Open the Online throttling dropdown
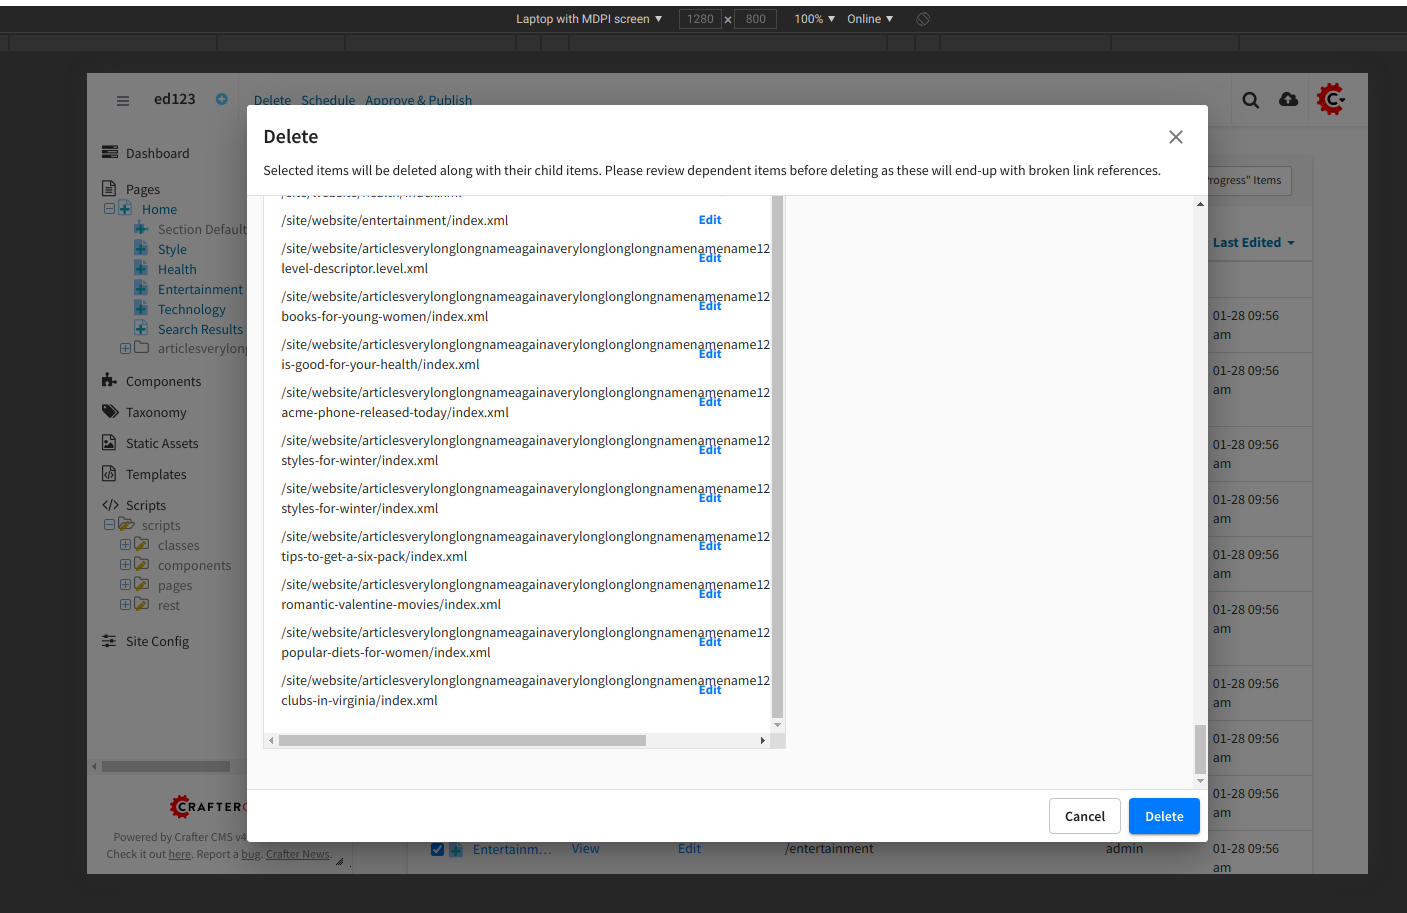Viewport: 1407px width, 913px height. tap(870, 19)
